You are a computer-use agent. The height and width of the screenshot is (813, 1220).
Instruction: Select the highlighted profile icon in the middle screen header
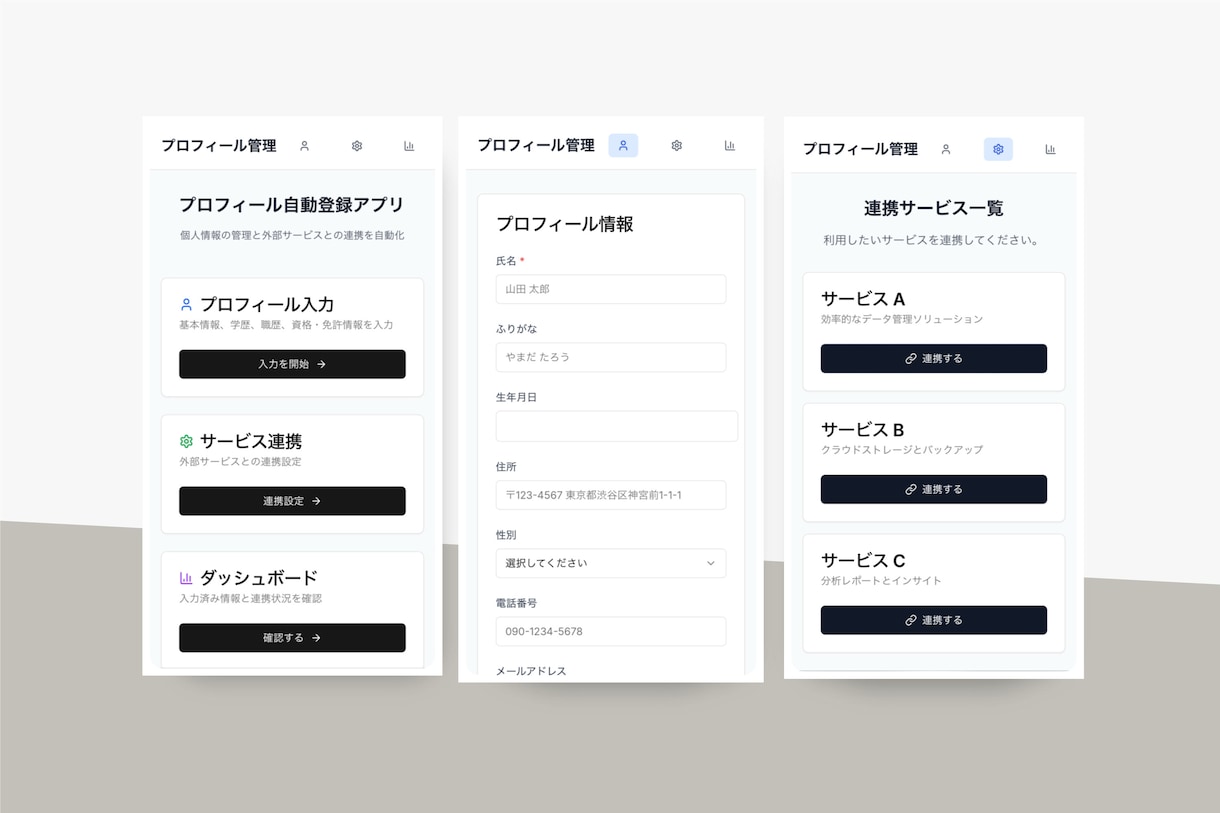click(x=623, y=145)
